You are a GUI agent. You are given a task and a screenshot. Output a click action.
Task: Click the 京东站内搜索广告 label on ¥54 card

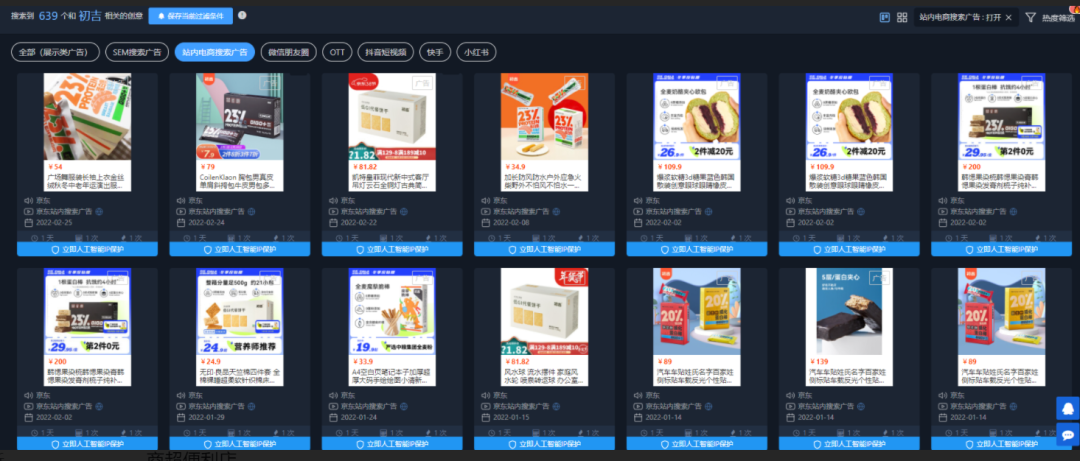[63, 212]
